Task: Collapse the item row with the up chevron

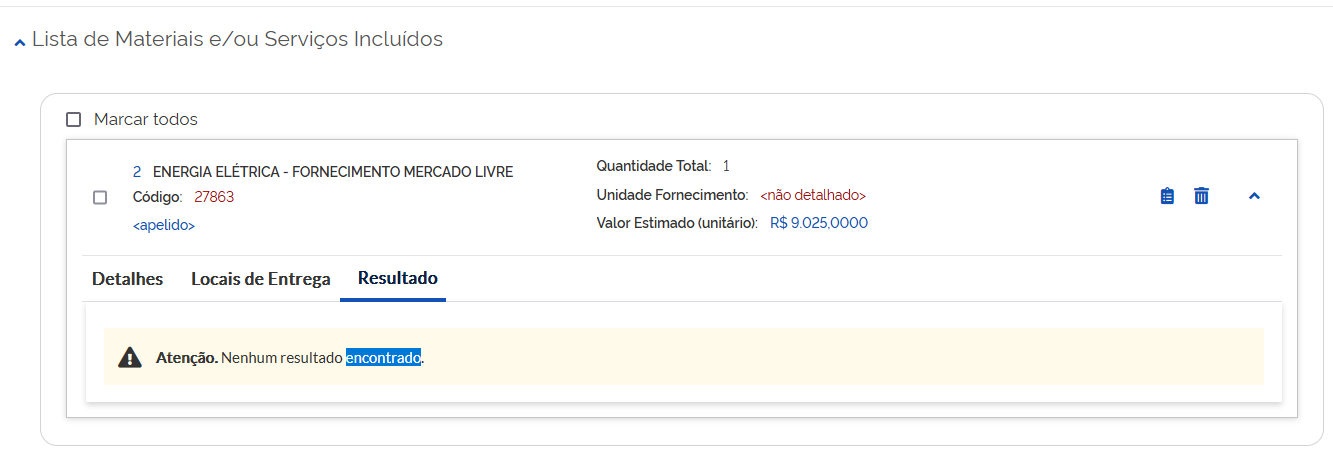Action: 1254,196
